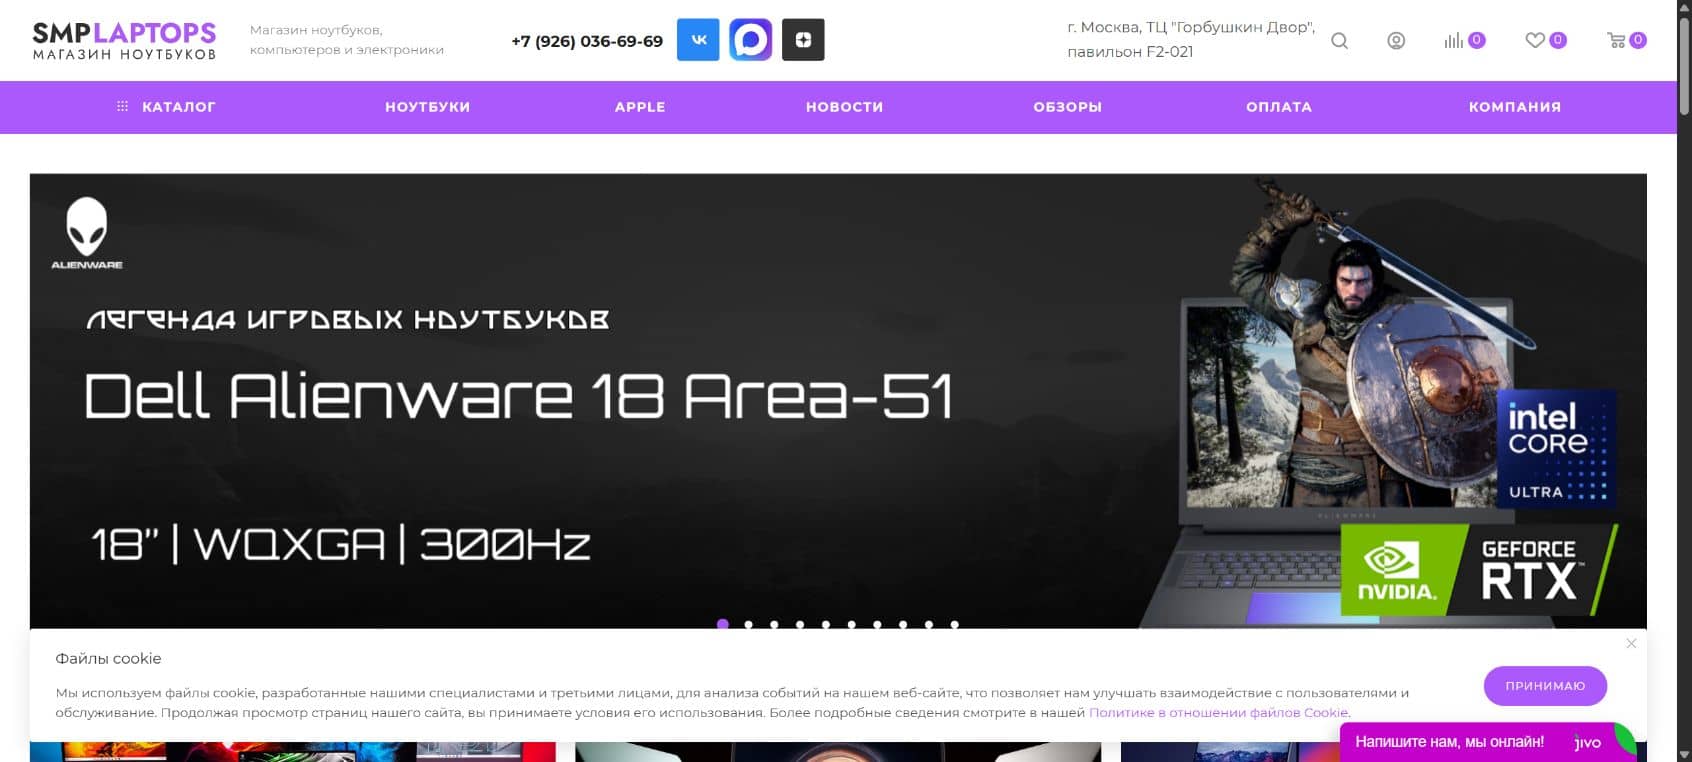This screenshot has height=762, width=1692.
Task: Click the Dell Alienware 18 Area-51 banner
Action: [838, 402]
